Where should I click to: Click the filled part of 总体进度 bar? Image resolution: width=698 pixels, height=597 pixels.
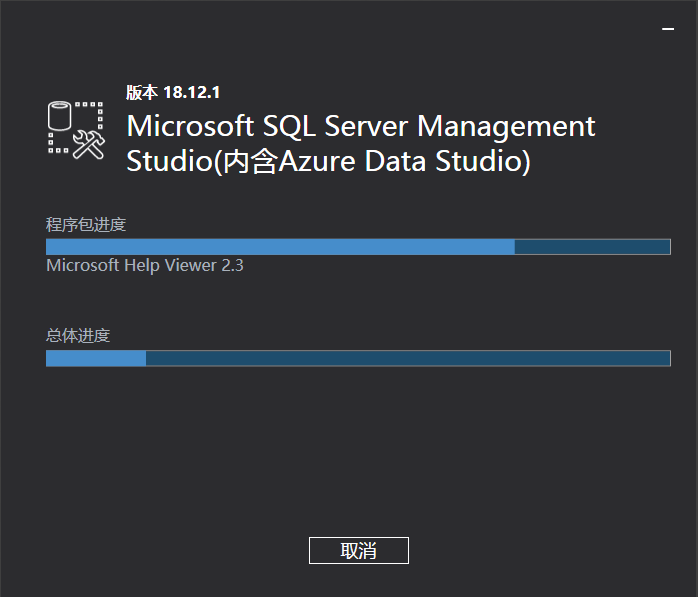coord(96,358)
